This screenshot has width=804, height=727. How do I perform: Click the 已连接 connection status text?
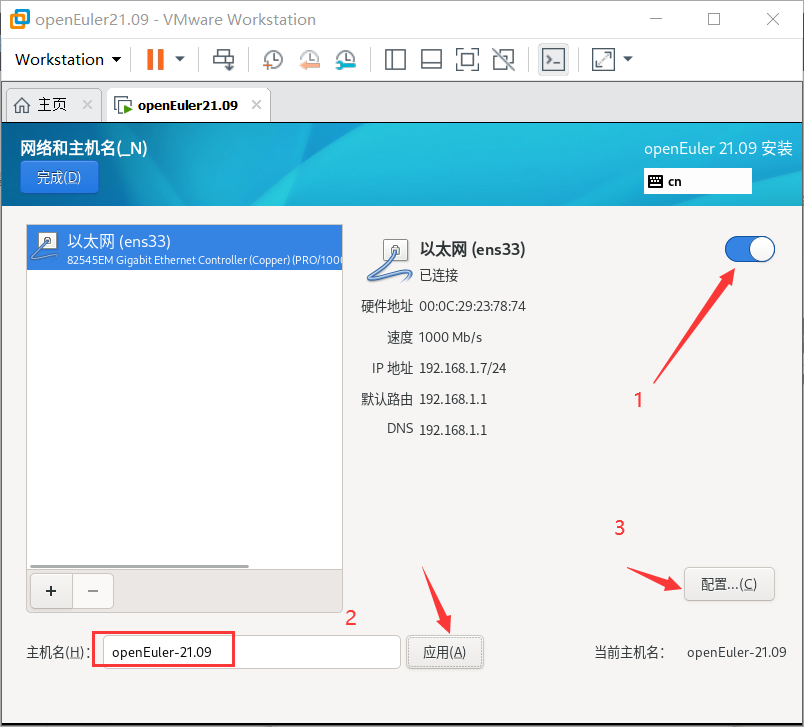[x=439, y=275]
